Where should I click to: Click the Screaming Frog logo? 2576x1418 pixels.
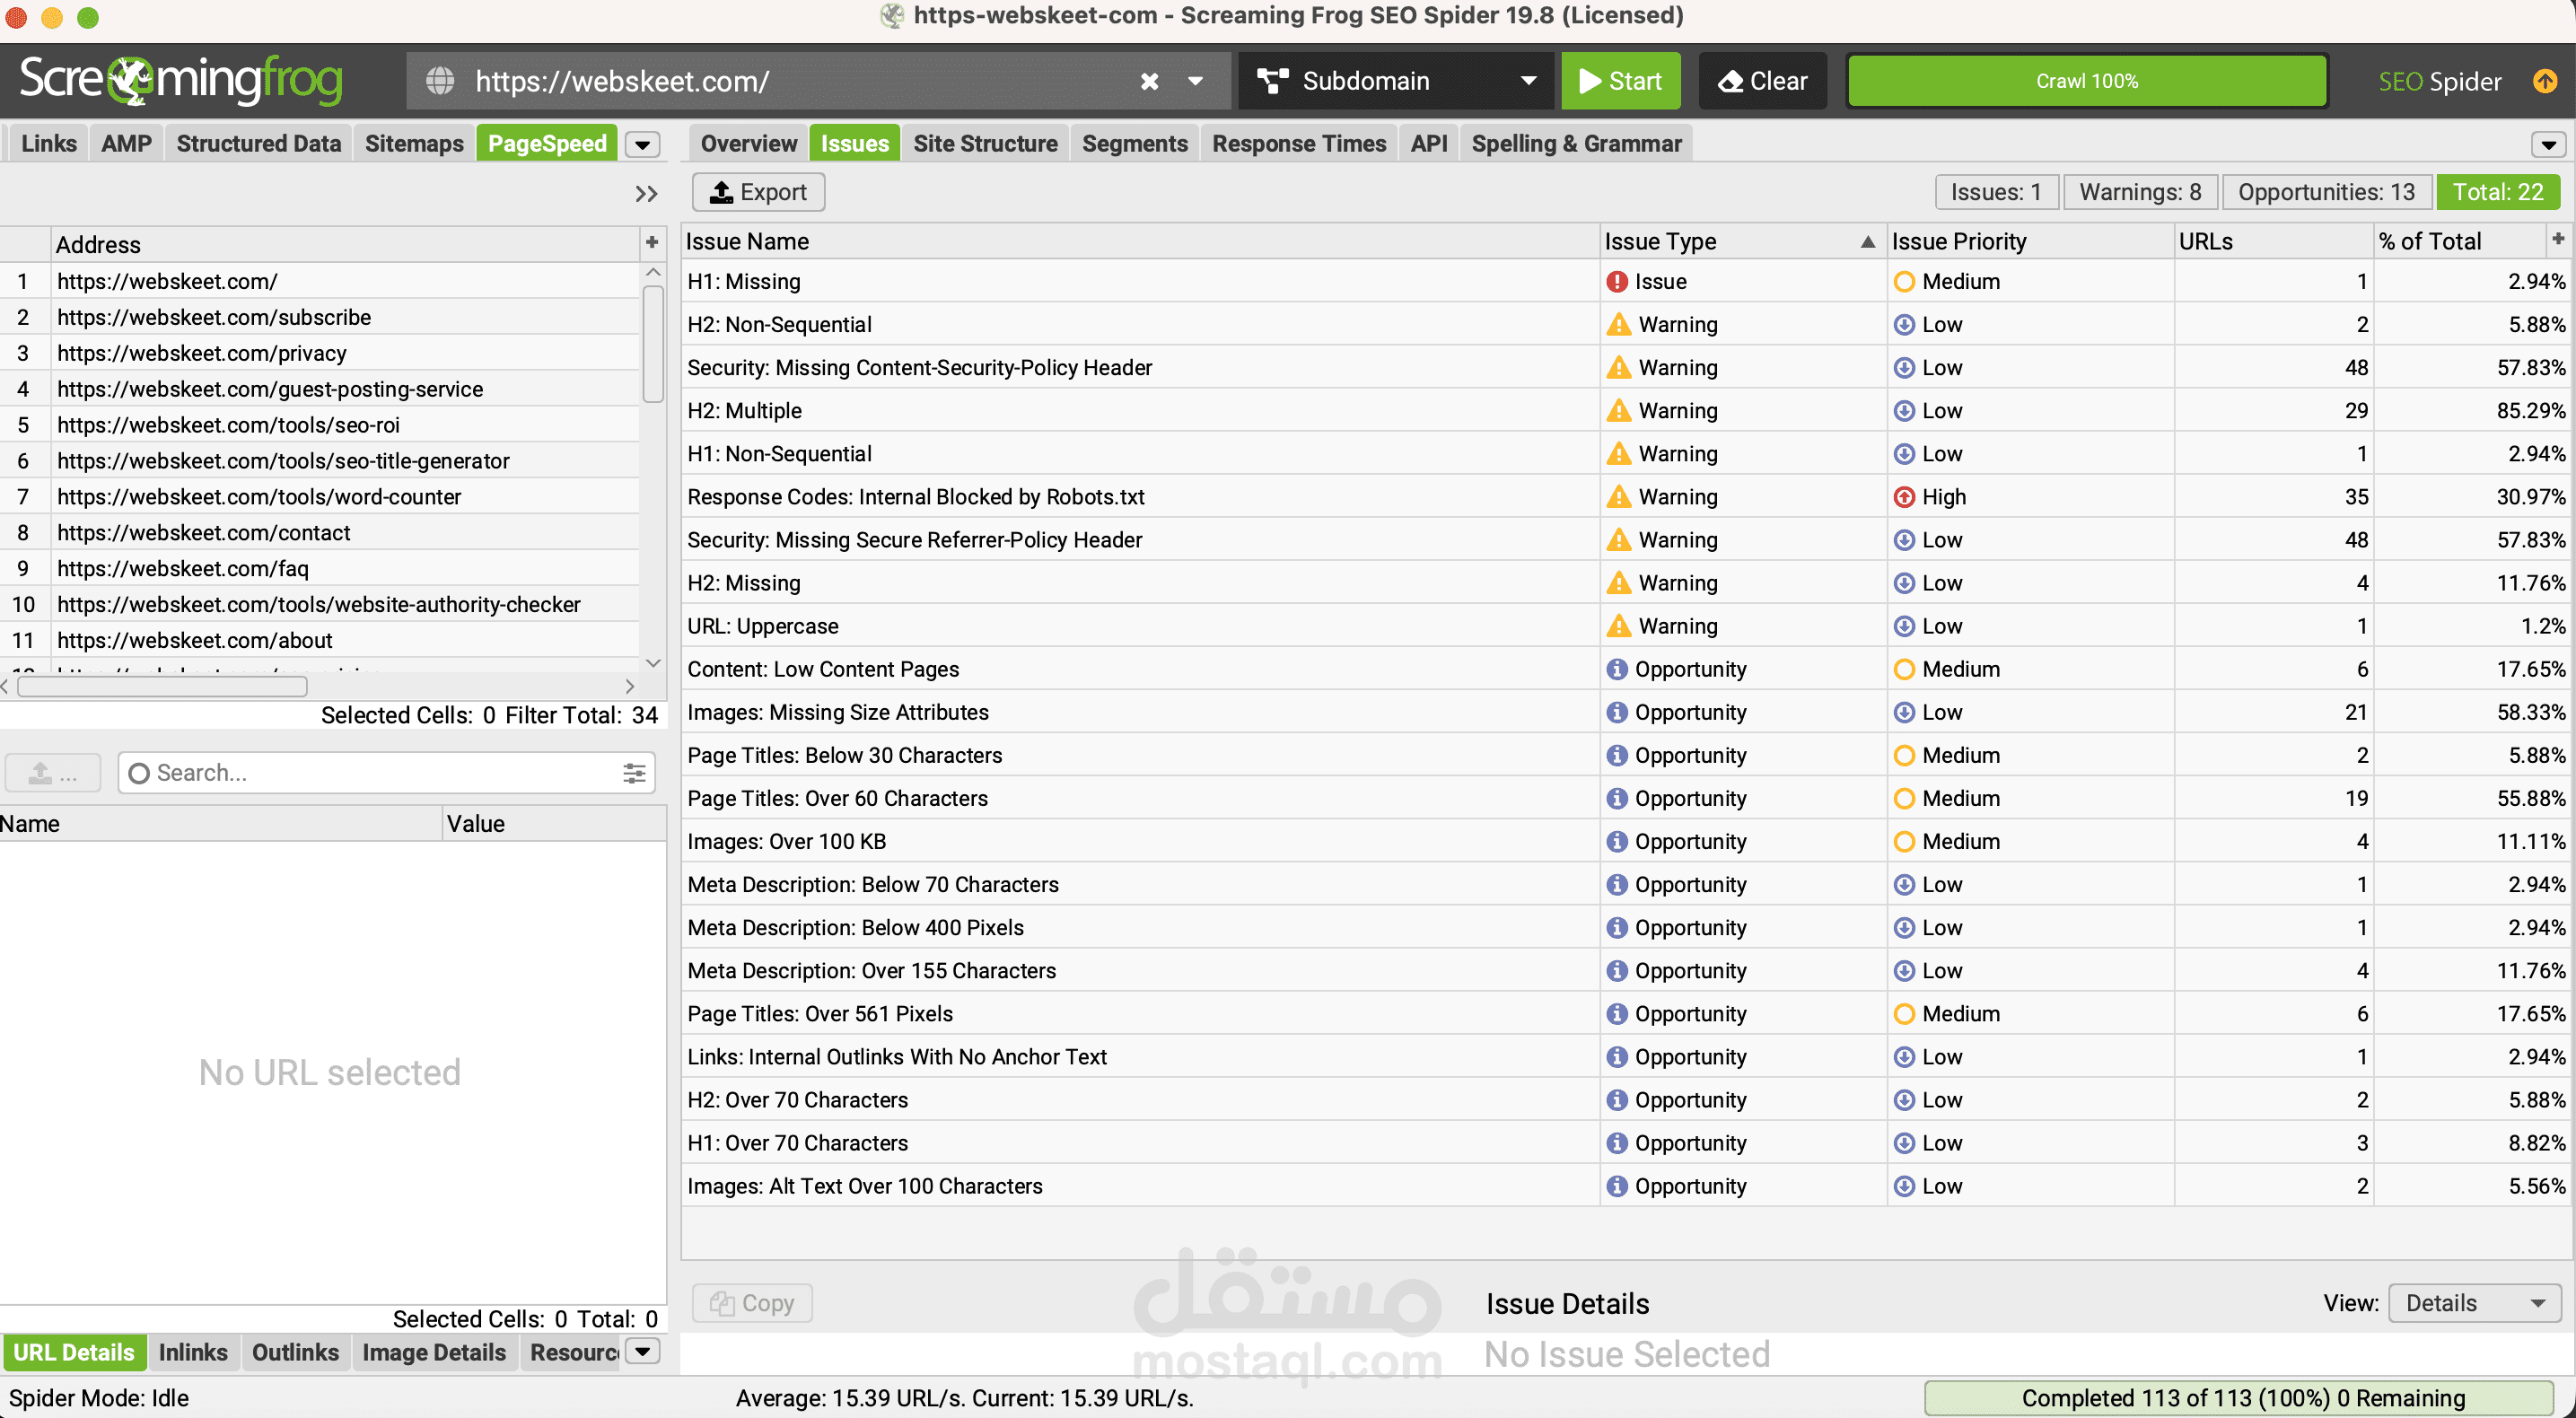click(x=181, y=80)
